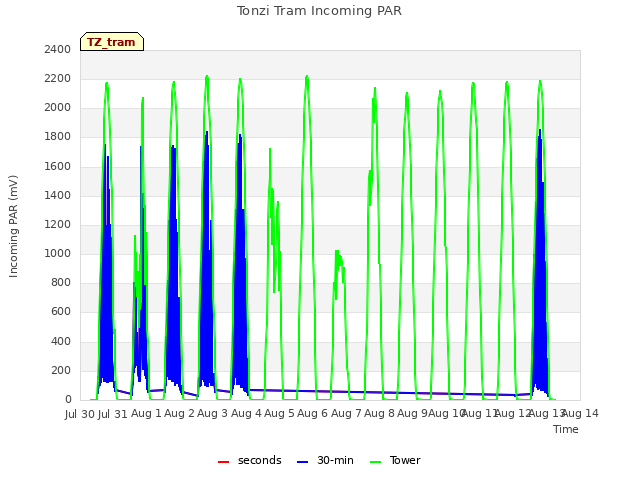Click the green Tower peak on Aug 5
The width and height of the screenshot is (640, 480).
point(307,77)
